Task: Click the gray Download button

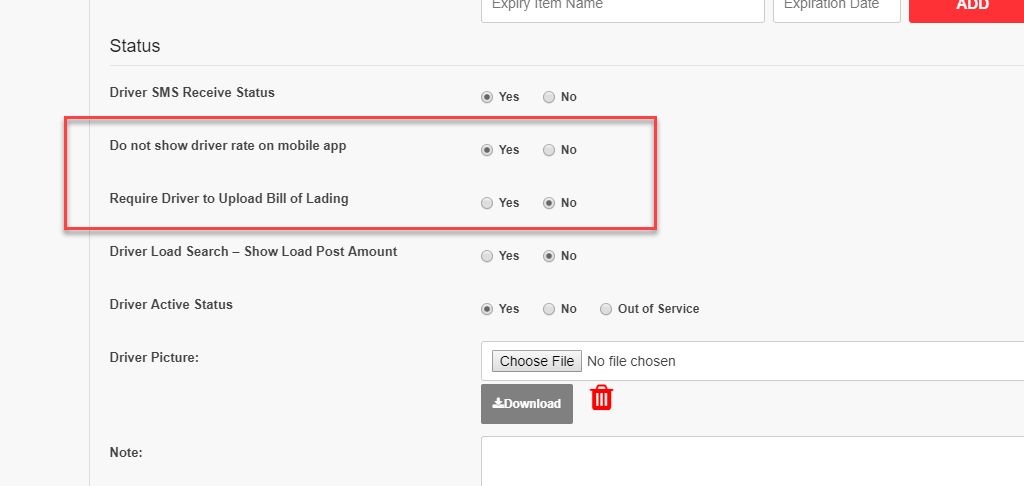Action: 527,404
